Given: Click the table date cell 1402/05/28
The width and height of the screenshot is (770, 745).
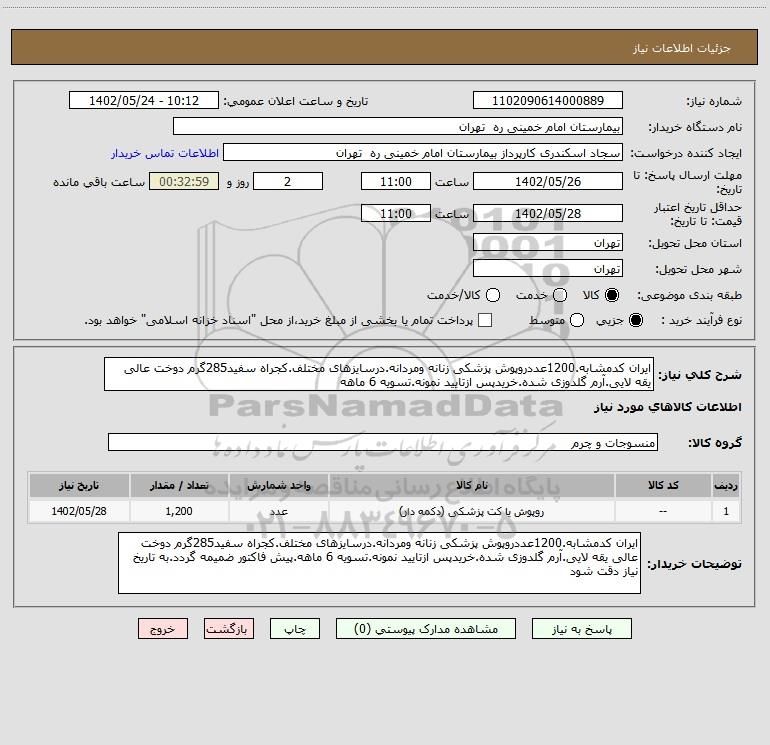Looking at the screenshot, I should [79, 511].
